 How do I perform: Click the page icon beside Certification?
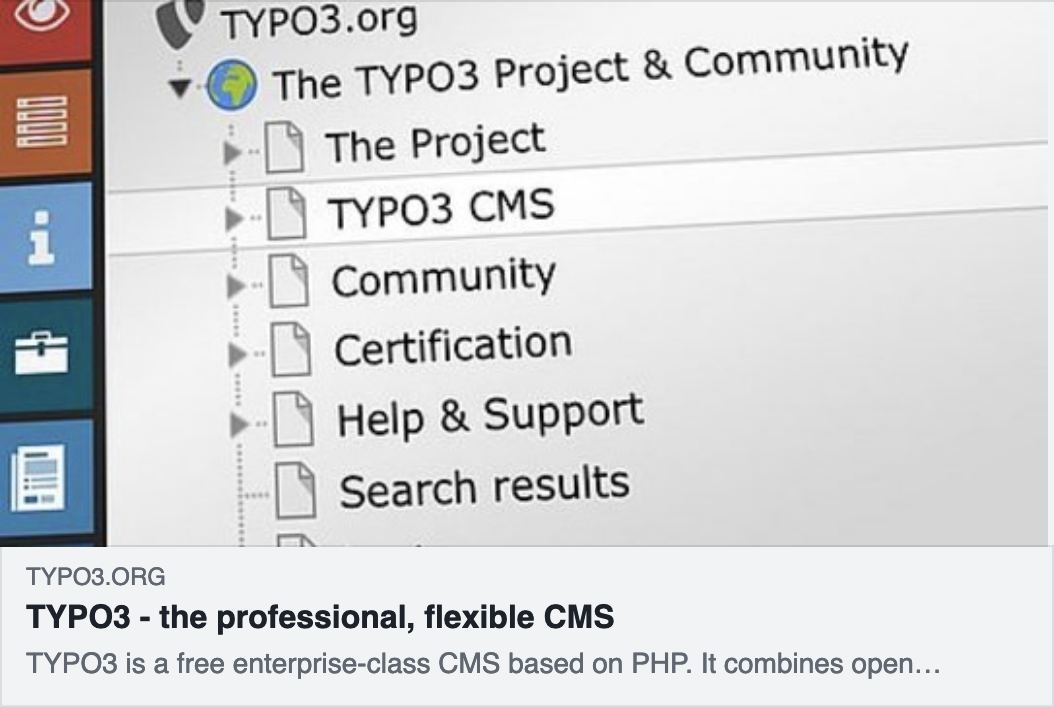(x=291, y=352)
